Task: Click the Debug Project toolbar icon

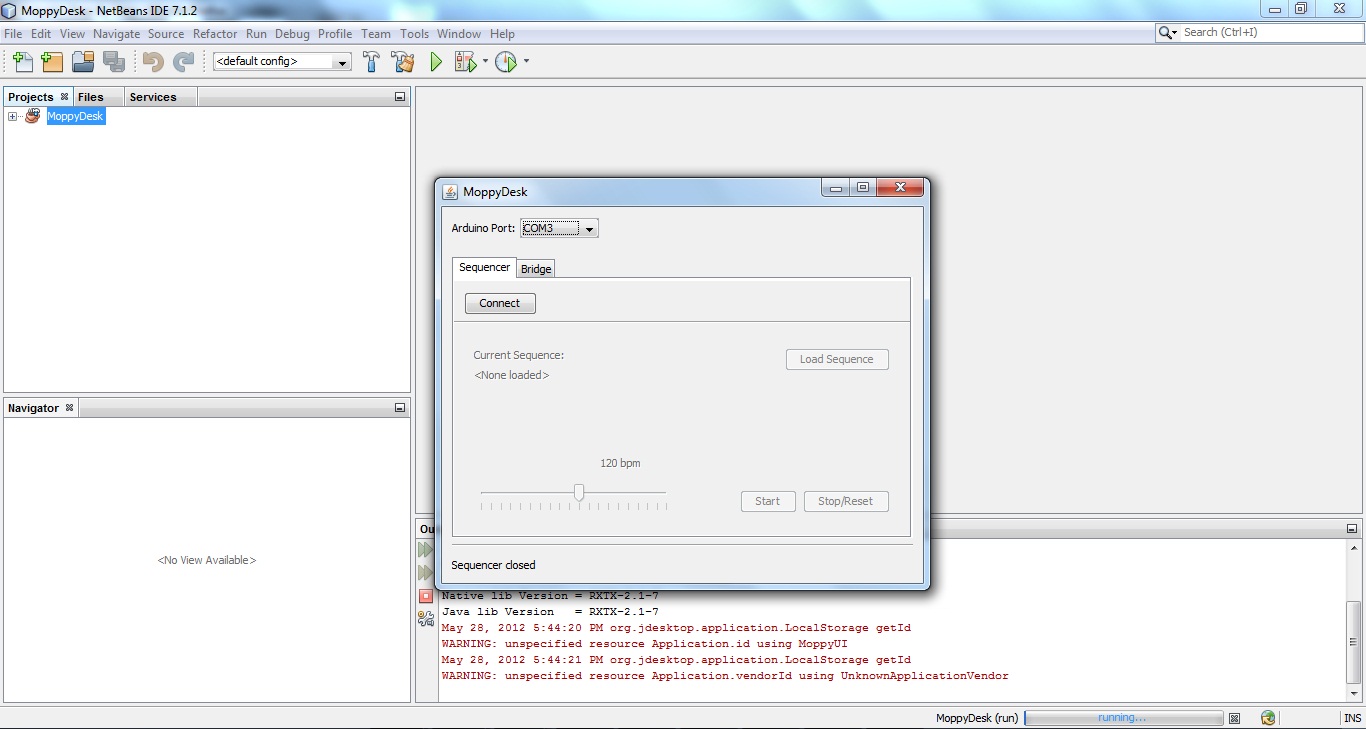Action: (x=465, y=62)
